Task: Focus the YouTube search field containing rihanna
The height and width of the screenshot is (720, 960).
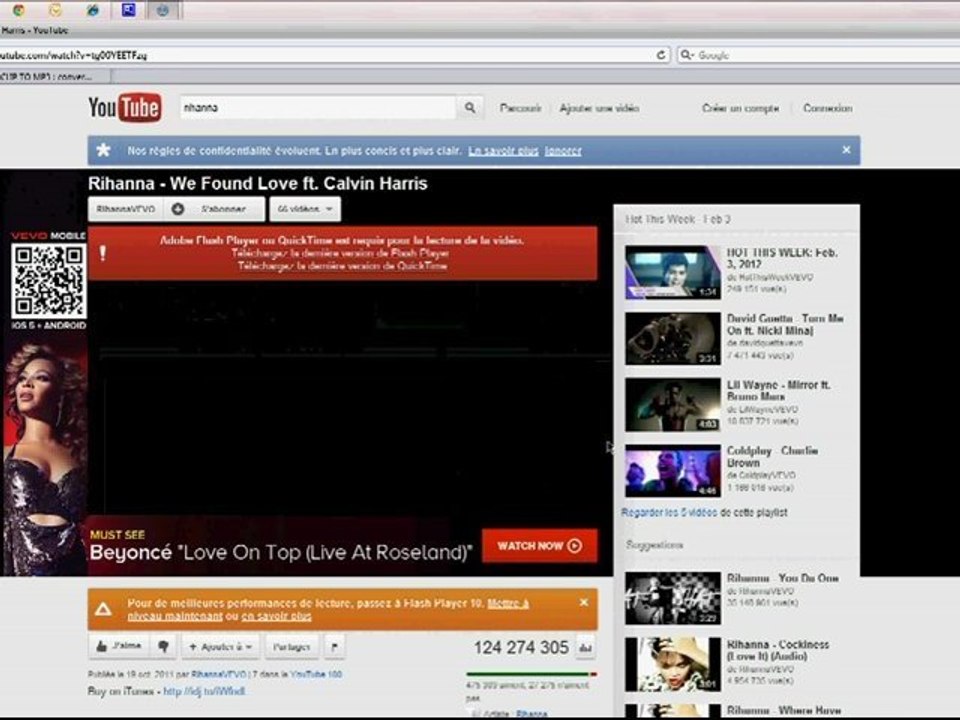Action: pyautogui.click(x=318, y=108)
